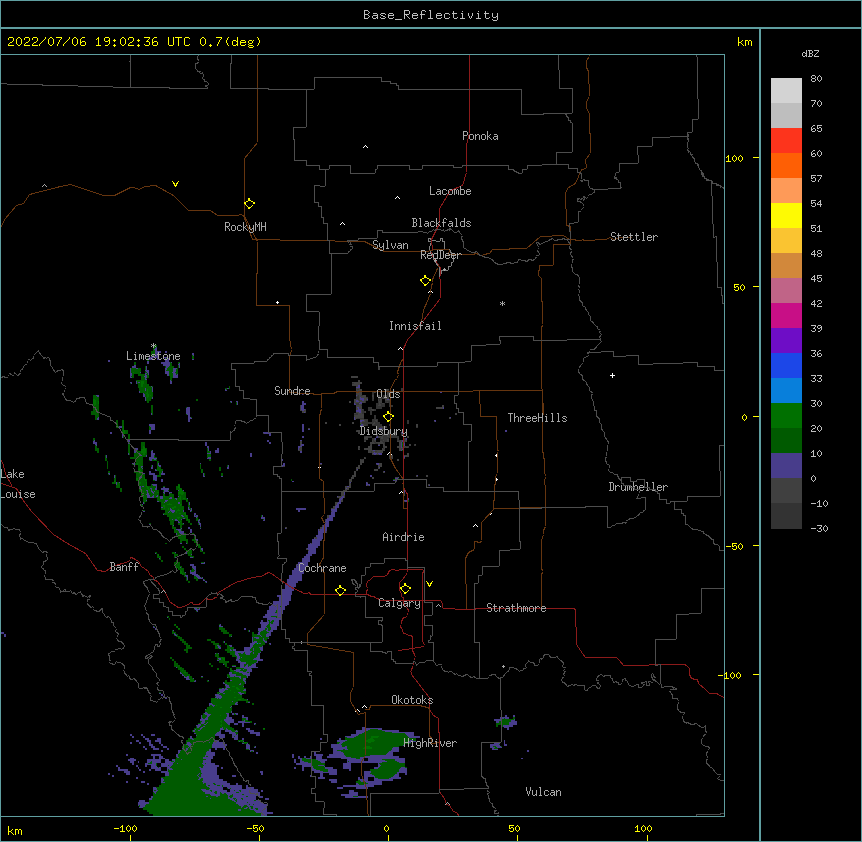Click the magenta 42 dBZ legend swatch
The image size is (862, 842).
(x=786, y=315)
